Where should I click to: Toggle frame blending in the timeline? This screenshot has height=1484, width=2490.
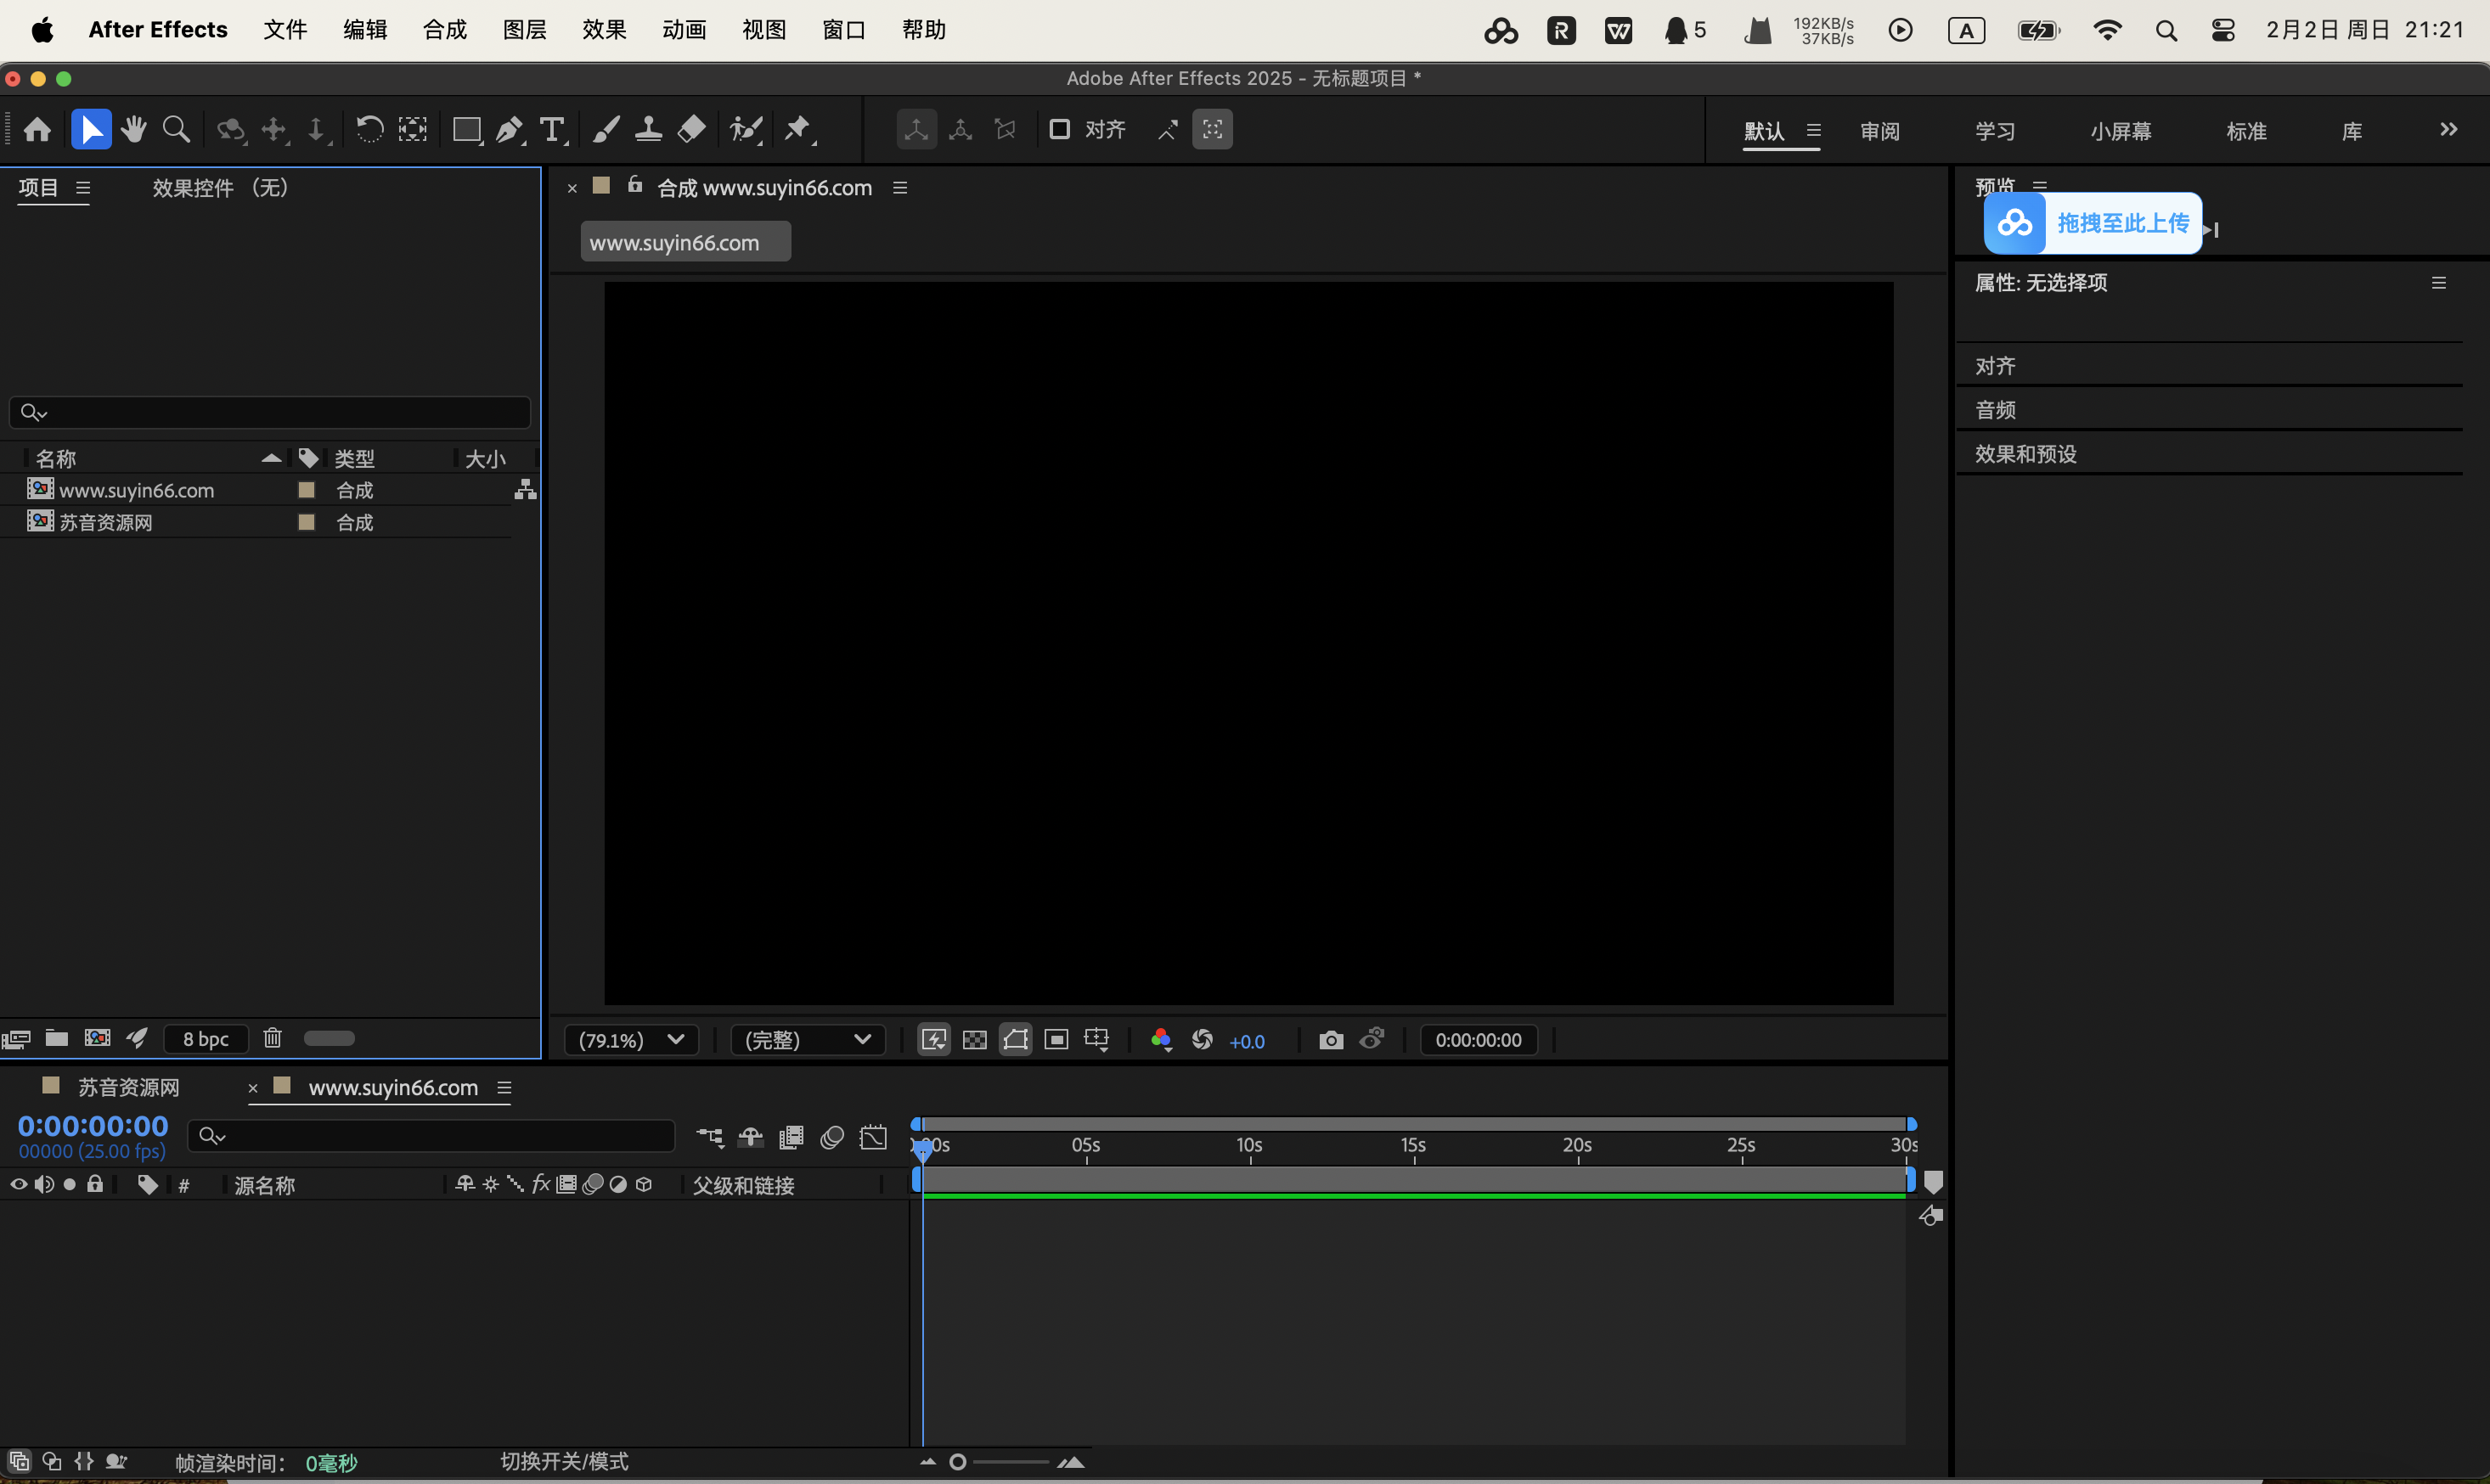point(790,1136)
